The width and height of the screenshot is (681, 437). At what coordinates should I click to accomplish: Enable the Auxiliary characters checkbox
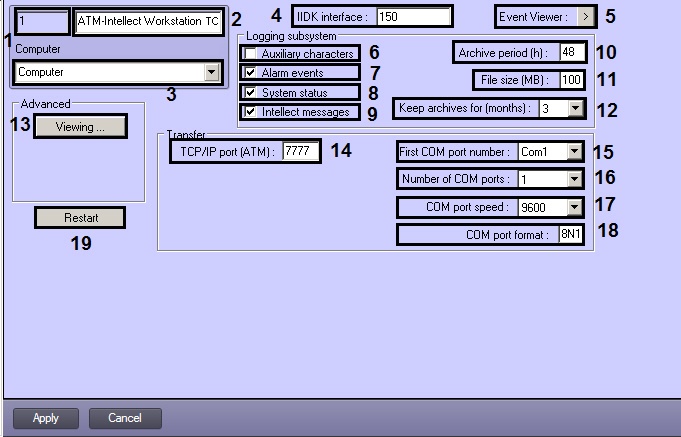tap(251, 53)
